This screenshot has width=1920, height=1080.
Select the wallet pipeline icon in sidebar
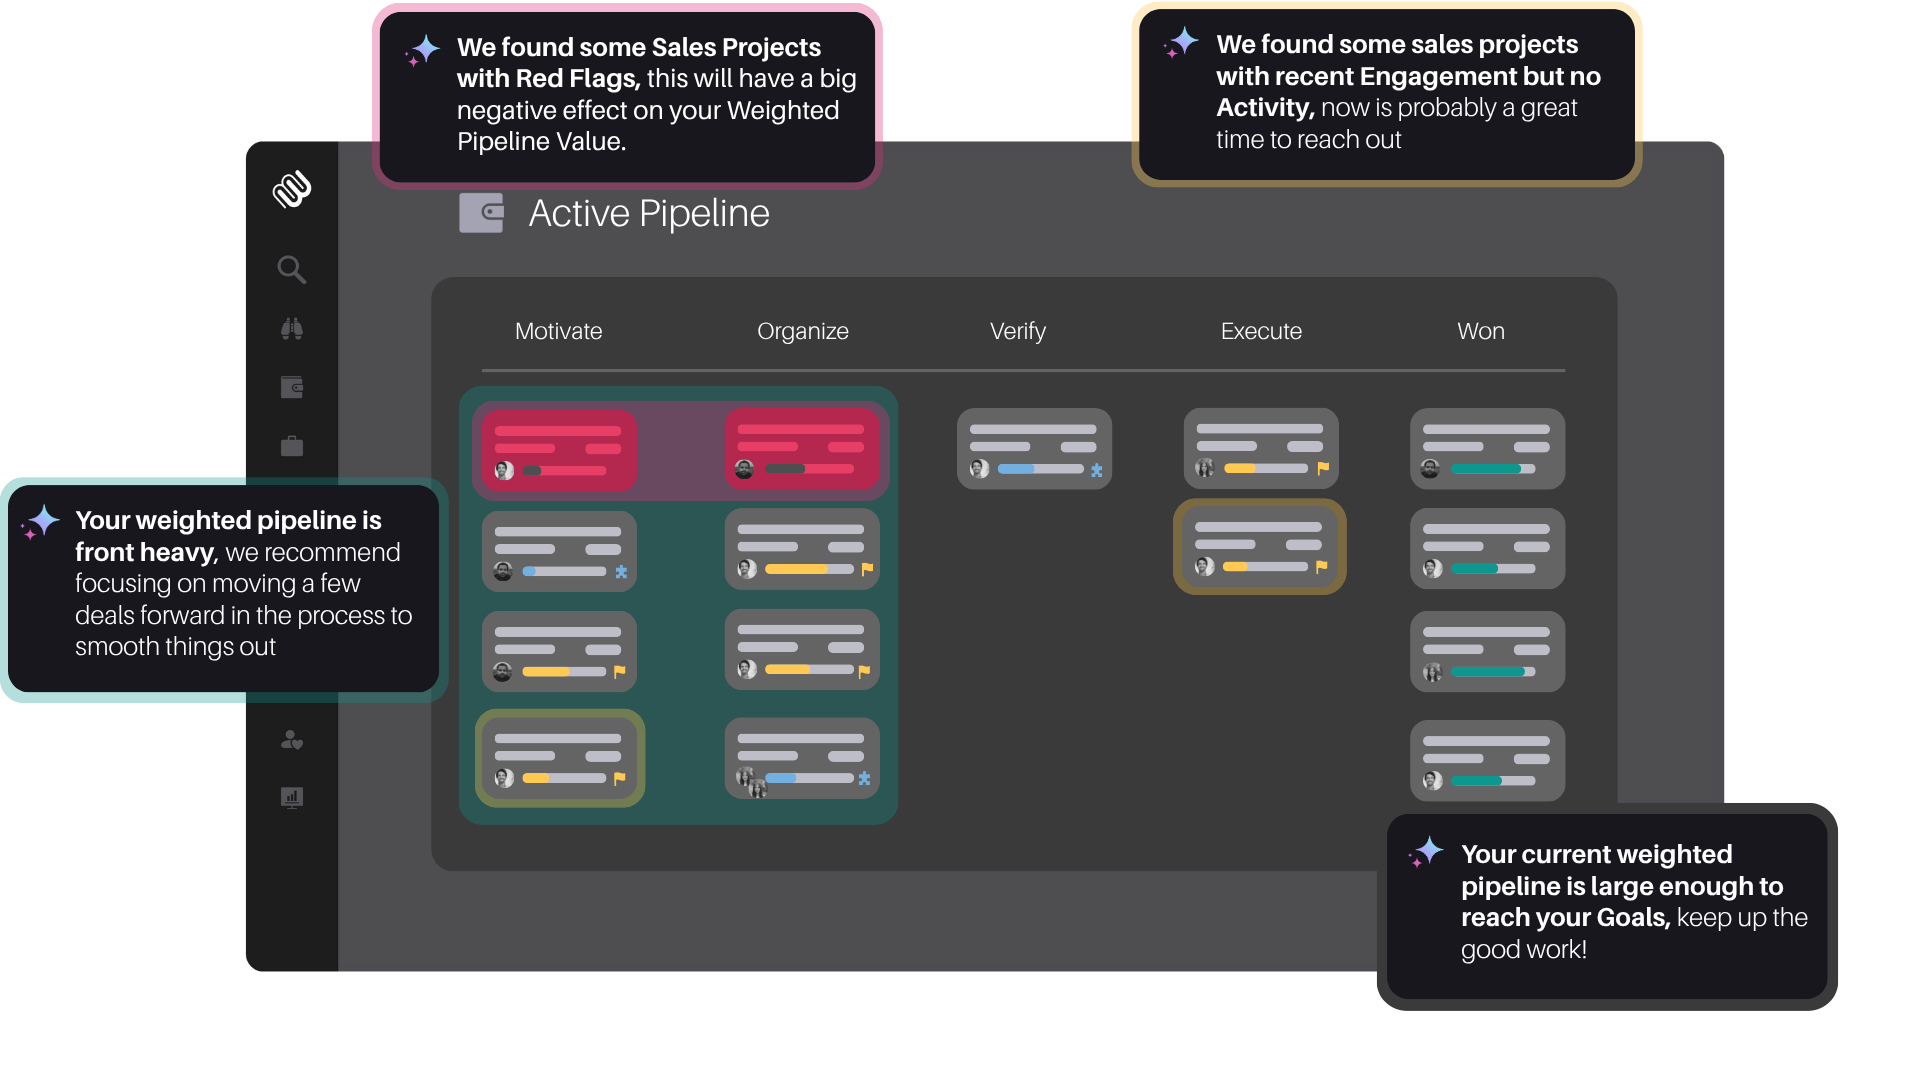[292, 387]
